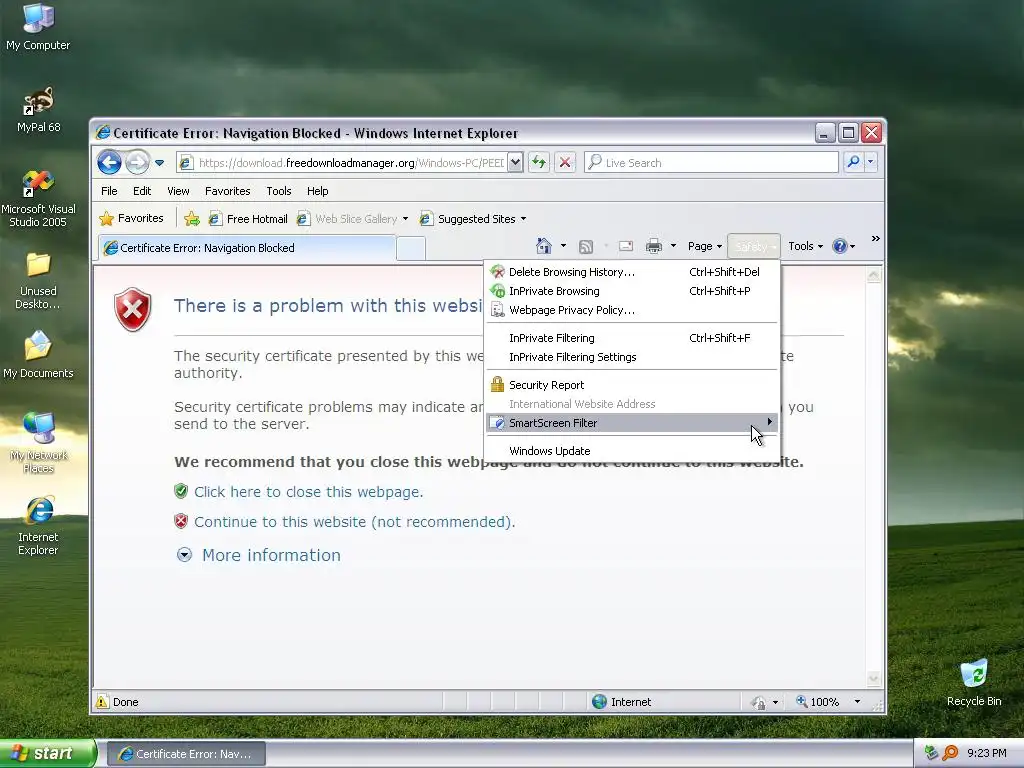Open My Computer desktop icon
This screenshot has width=1024, height=768.
[38, 26]
